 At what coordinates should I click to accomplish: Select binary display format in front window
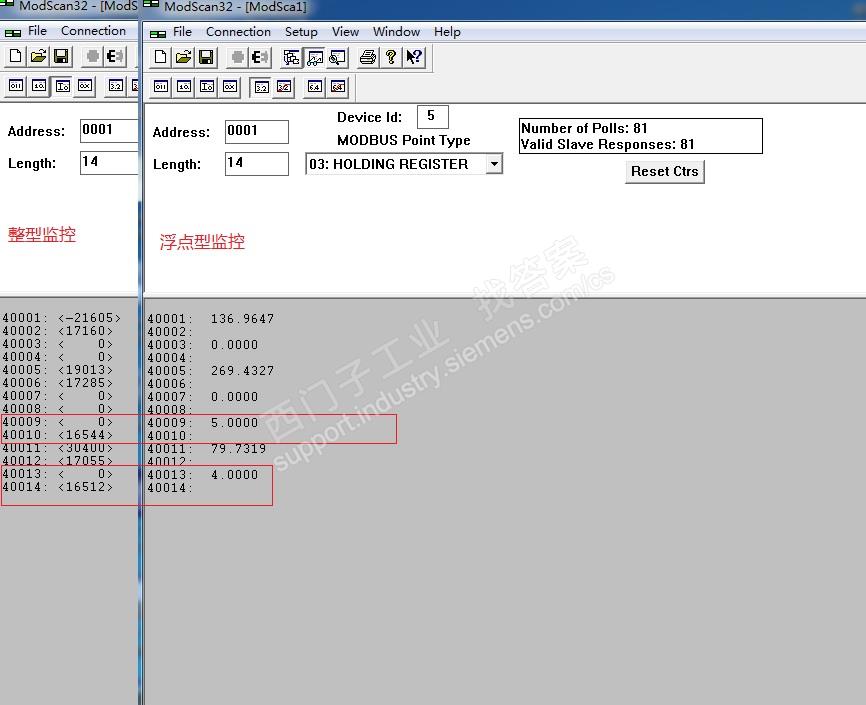161,87
